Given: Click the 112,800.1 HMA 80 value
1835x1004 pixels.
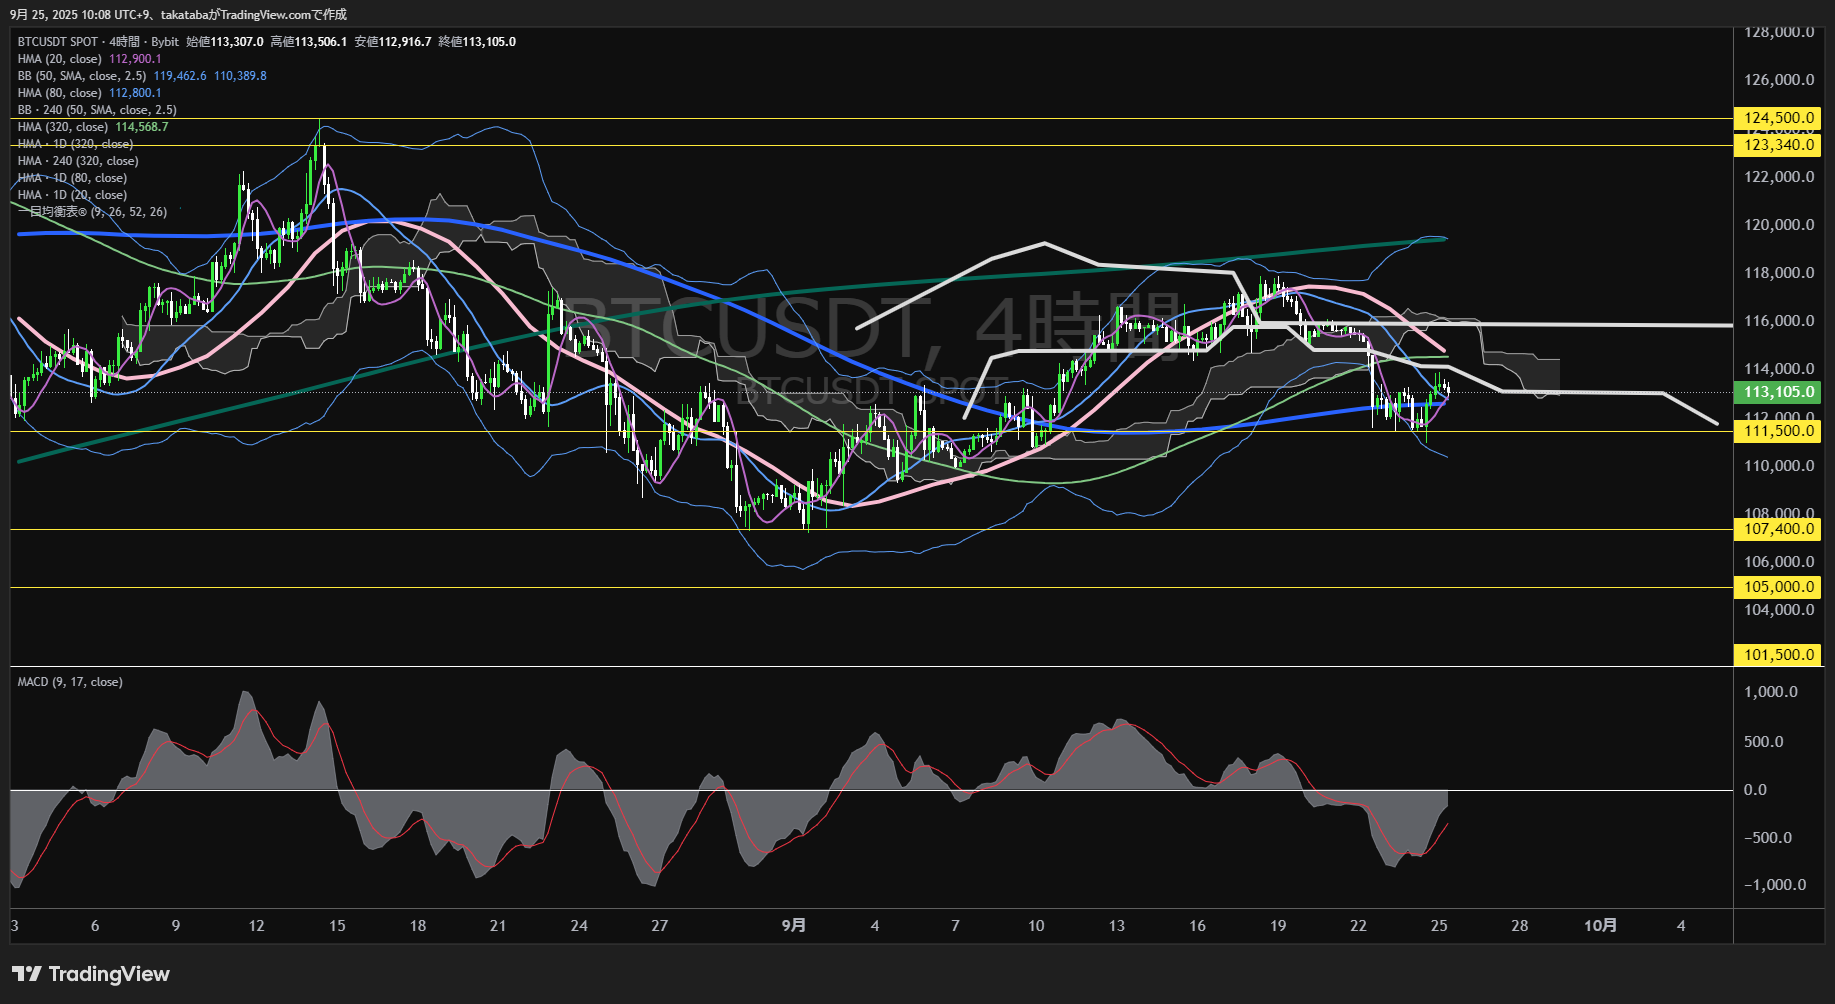Looking at the screenshot, I should [x=135, y=93].
